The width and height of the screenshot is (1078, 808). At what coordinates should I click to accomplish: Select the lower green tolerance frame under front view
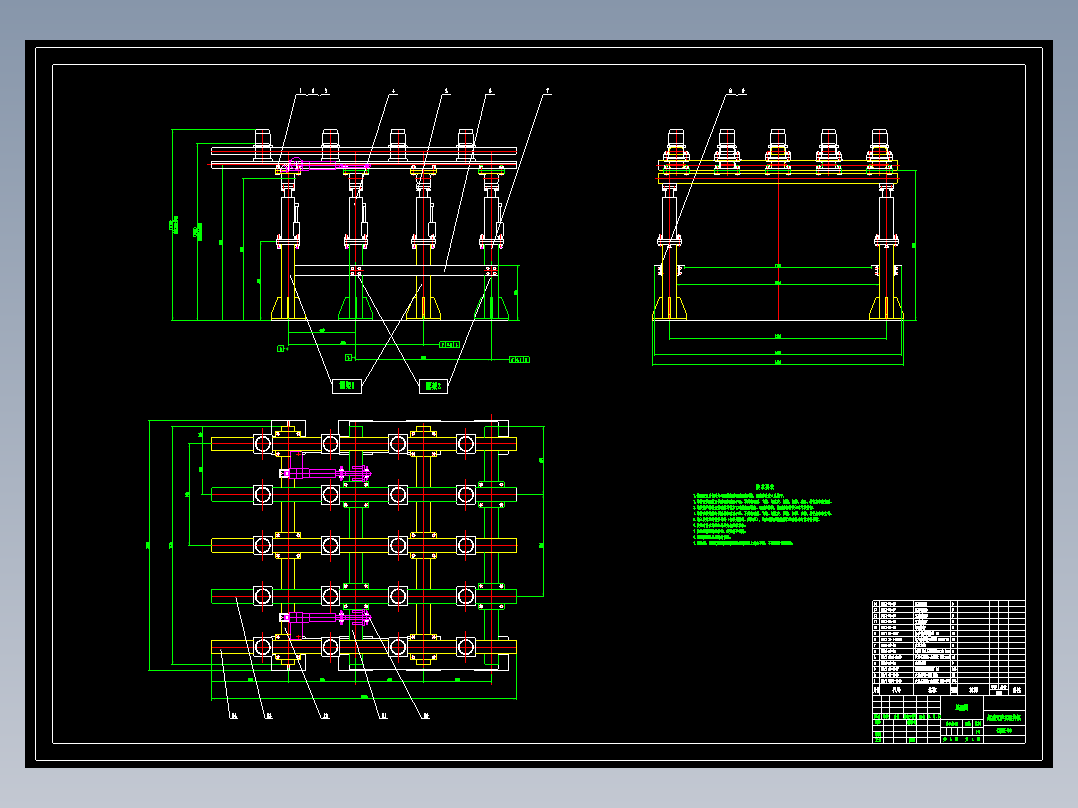coord(519,360)
